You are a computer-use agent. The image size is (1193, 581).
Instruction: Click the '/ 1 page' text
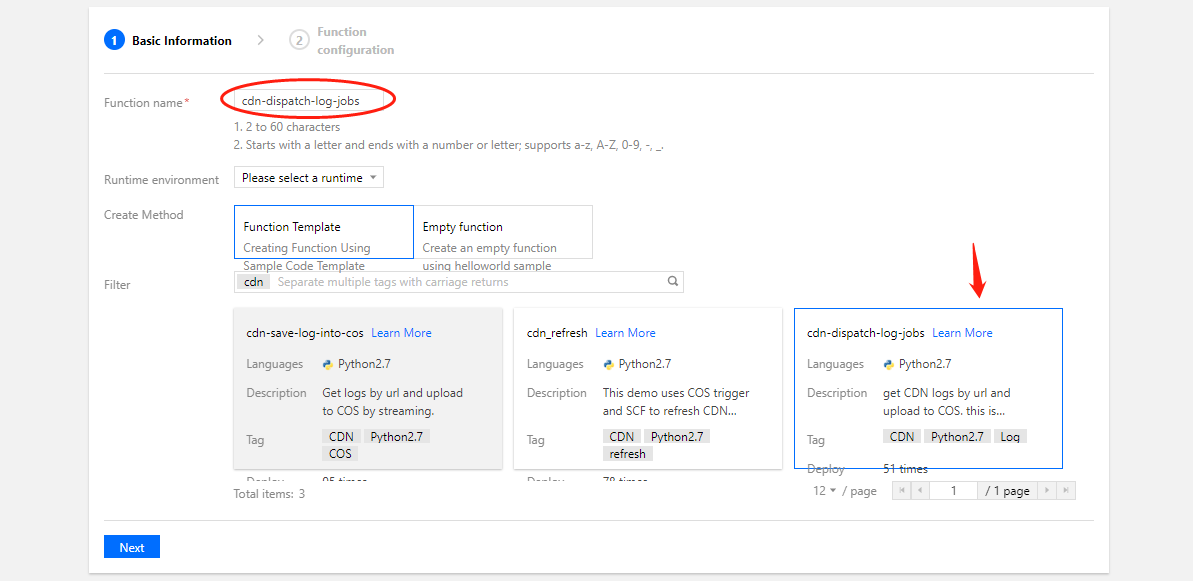tap(1007, 491)
